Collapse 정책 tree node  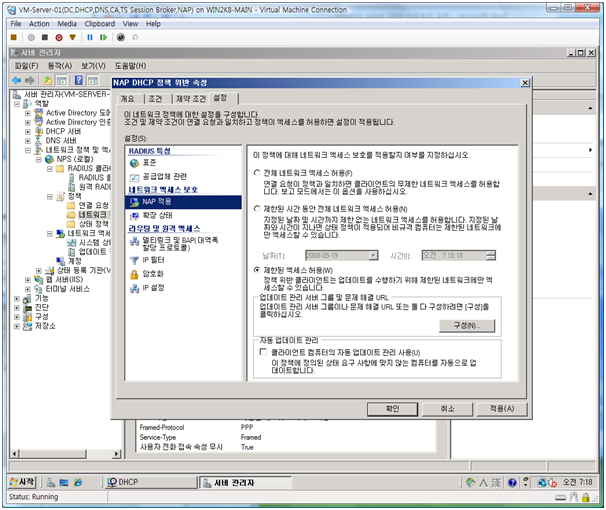click(x=49, y=197)
